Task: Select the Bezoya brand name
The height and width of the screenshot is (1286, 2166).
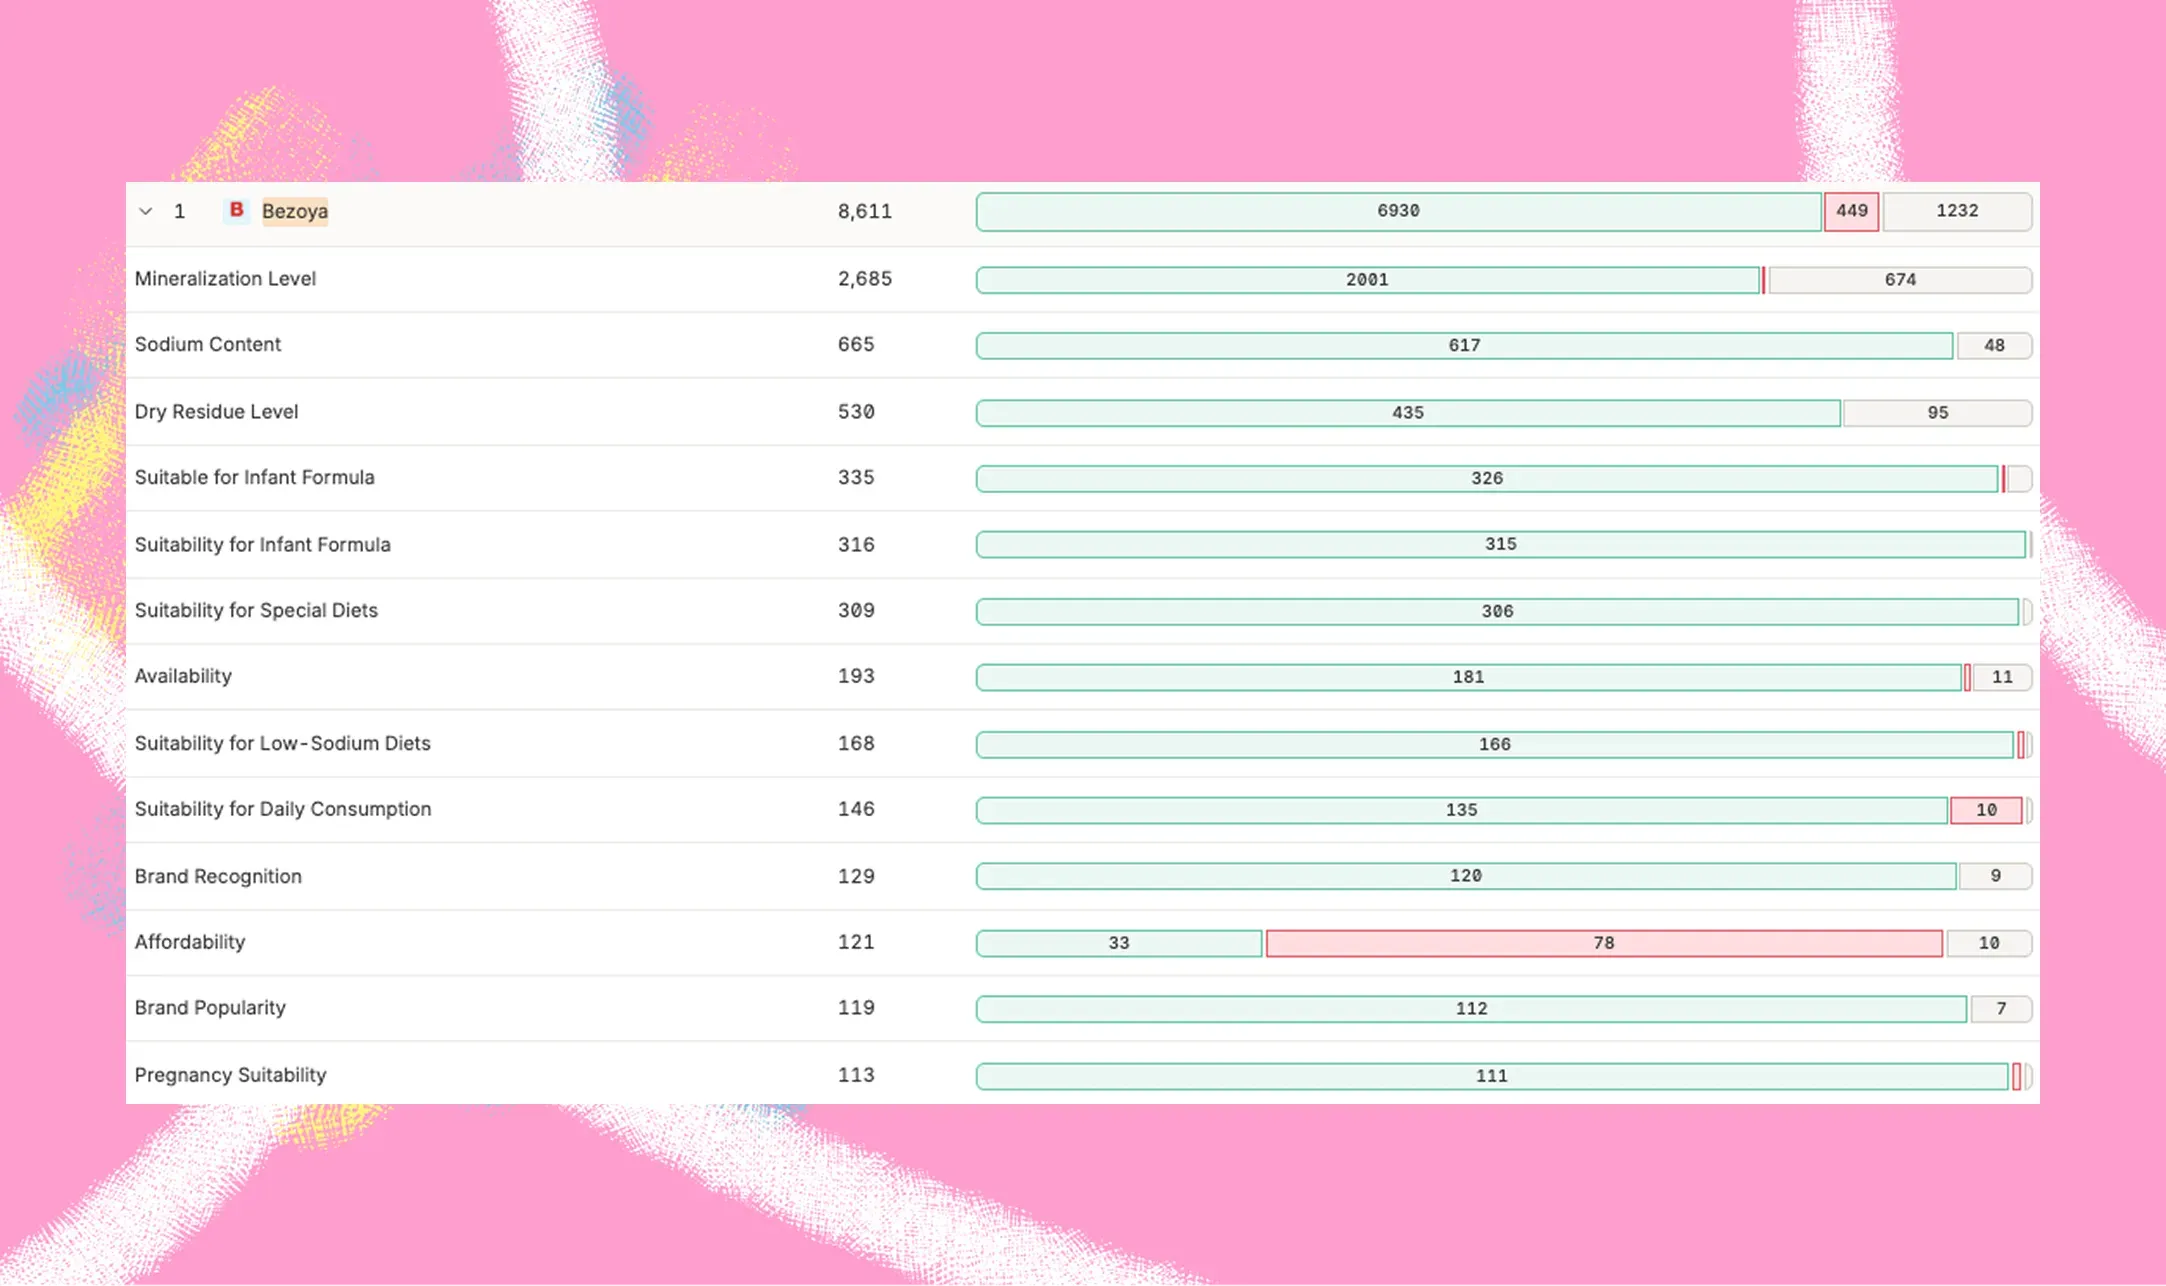Action: click(x=295, y=211)
